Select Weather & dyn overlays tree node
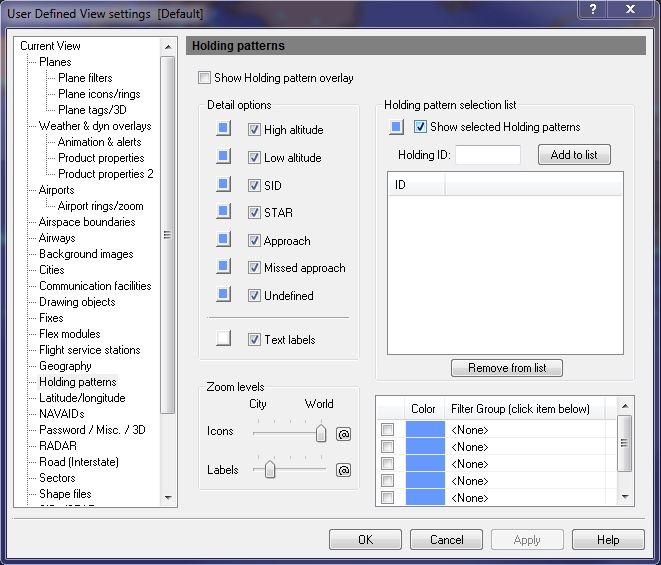Screen dimensions: 661x565 point(95,126)
